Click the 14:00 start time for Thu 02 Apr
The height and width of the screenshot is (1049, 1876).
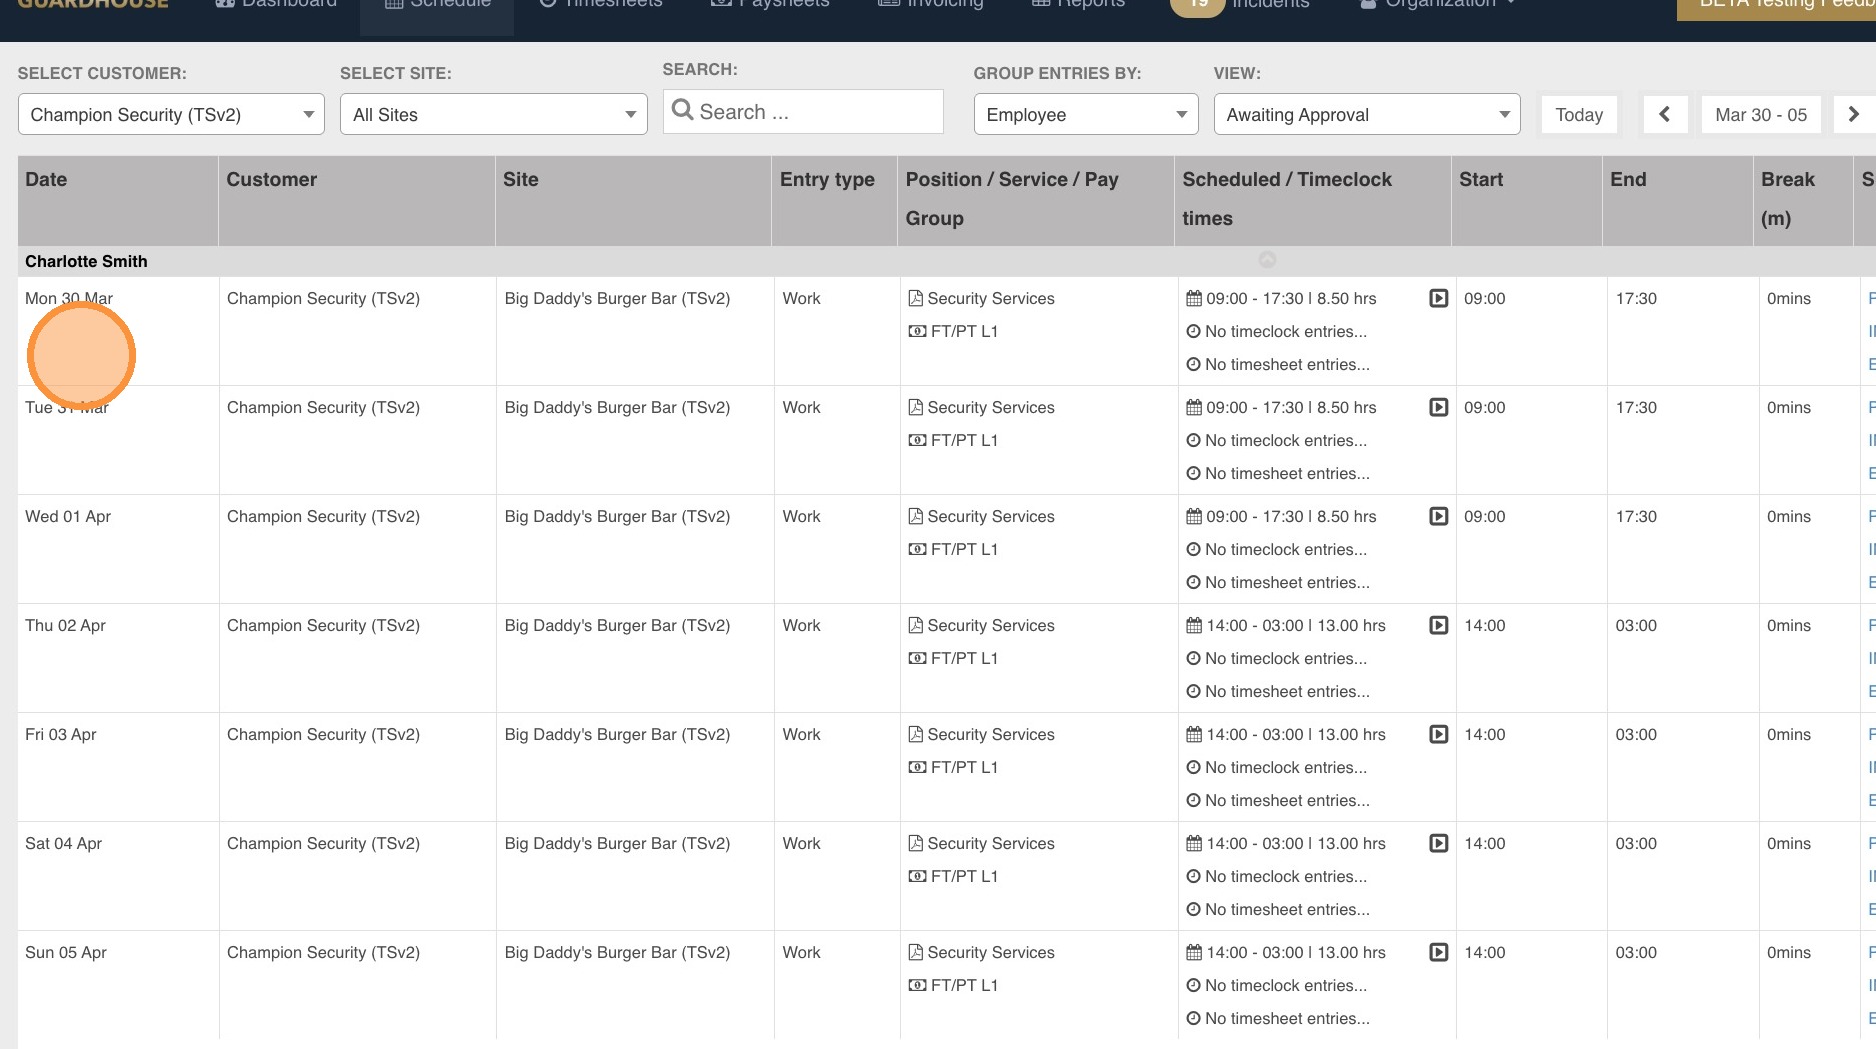click(1485, 625)
